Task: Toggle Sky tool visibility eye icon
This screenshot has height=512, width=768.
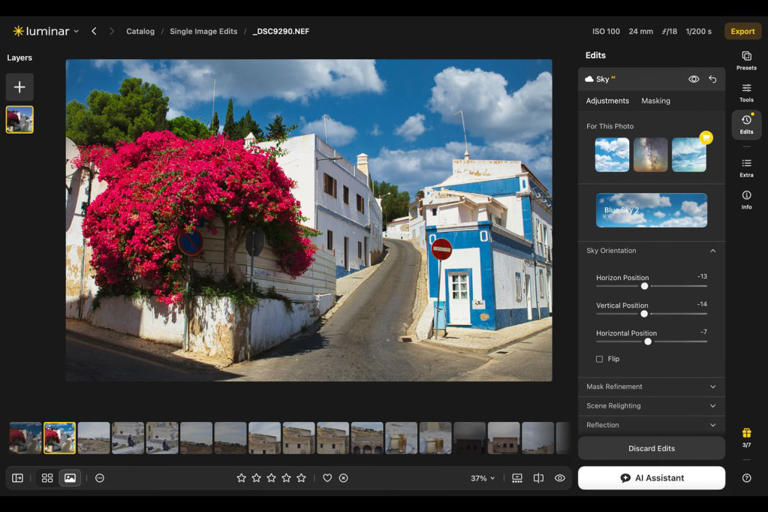Action: 694,79
